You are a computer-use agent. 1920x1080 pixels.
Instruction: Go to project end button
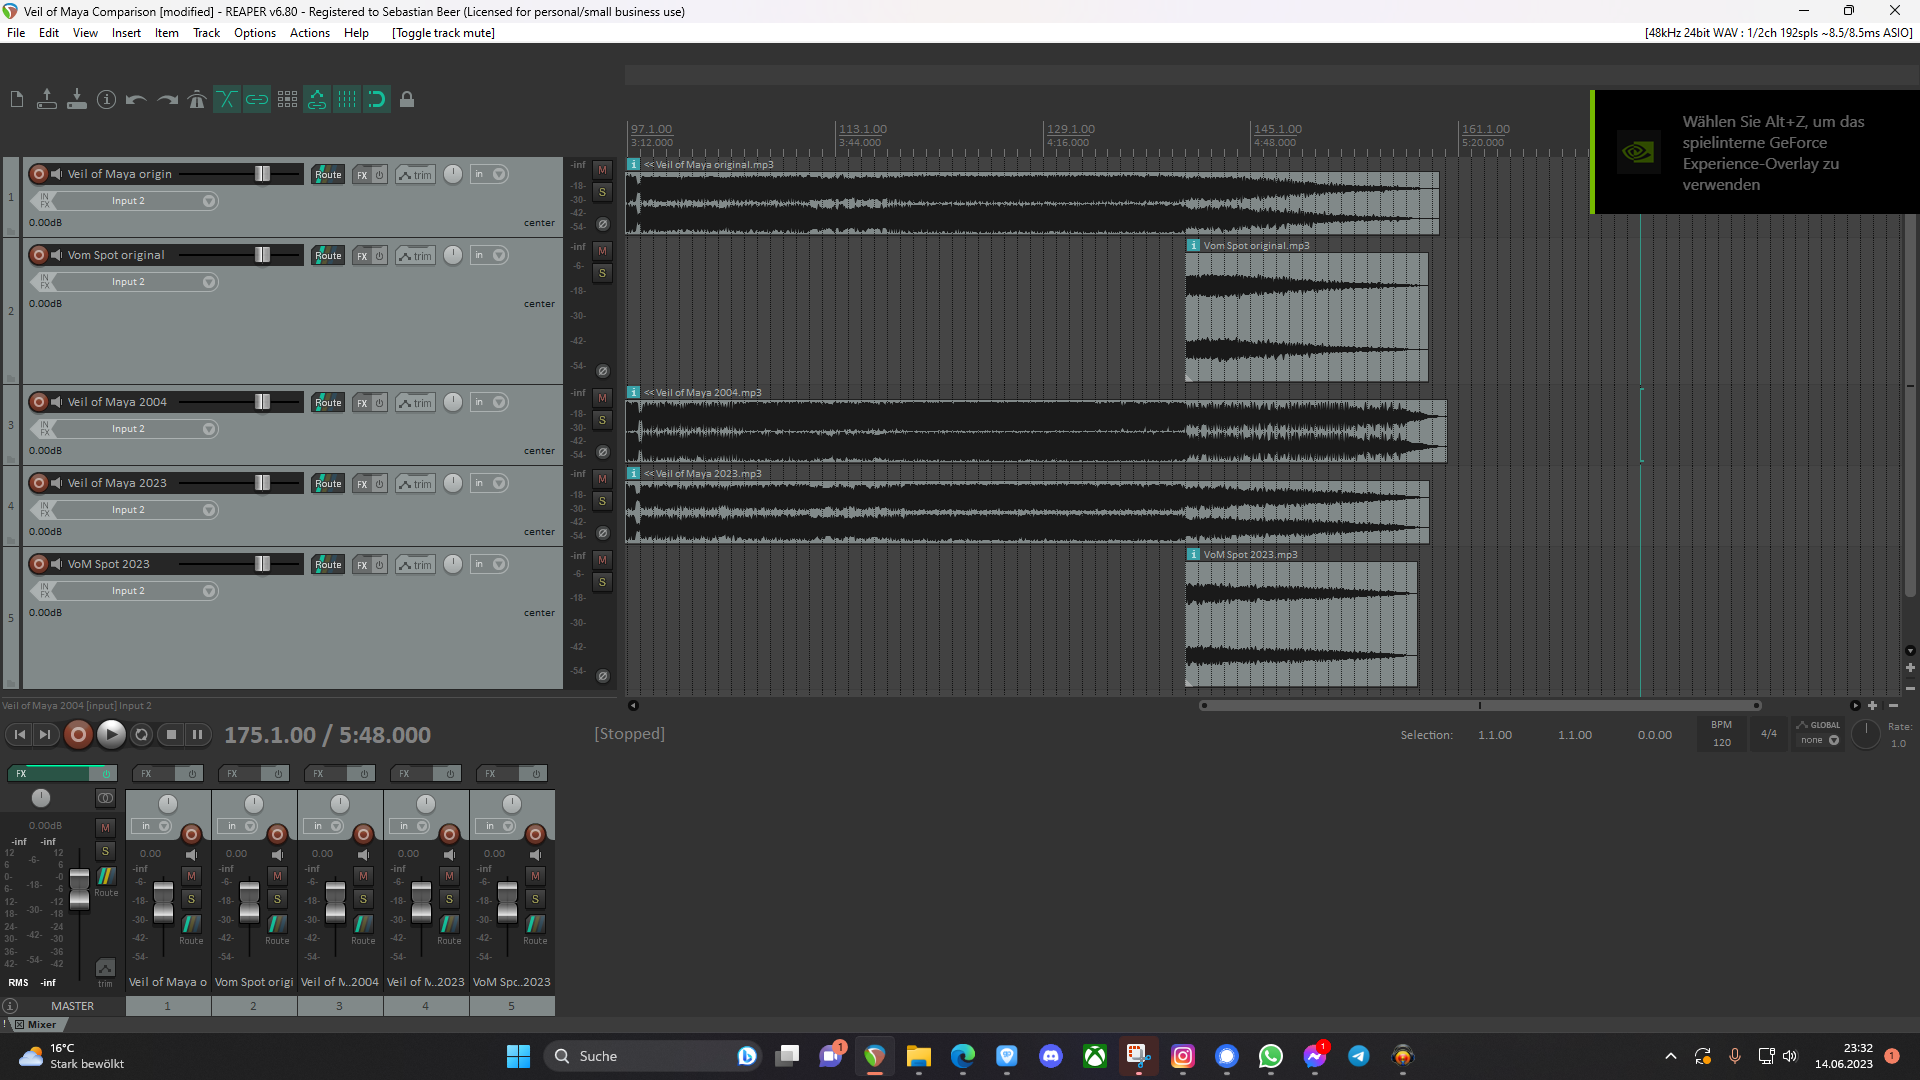tap(45, 735)
